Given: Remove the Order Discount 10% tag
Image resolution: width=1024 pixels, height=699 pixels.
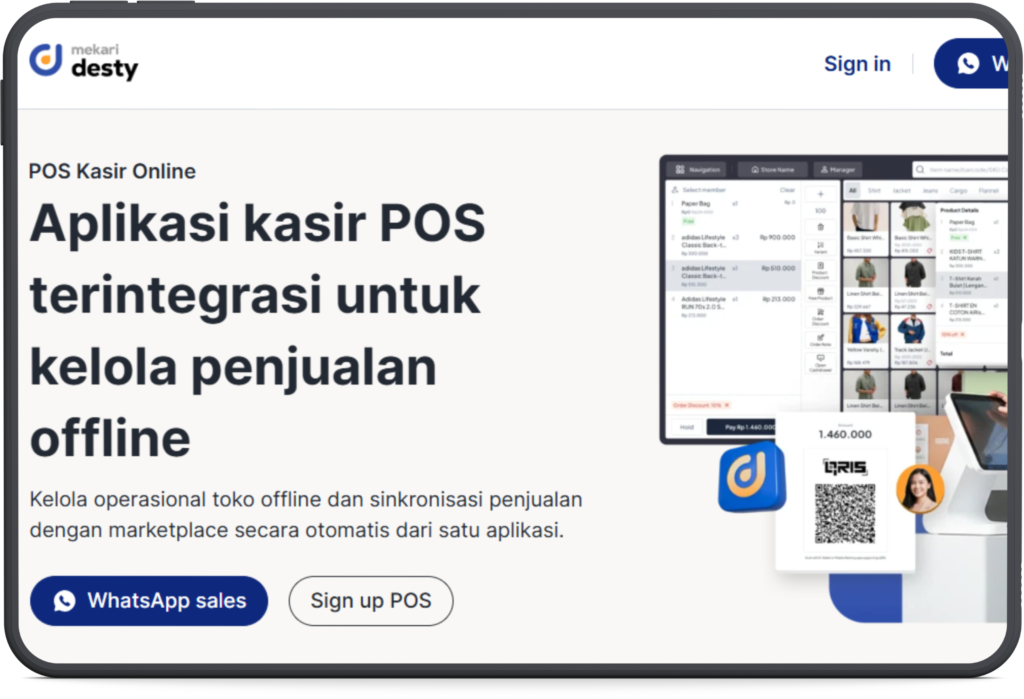Looking at the screenshot, I should (x=727, y=405).
